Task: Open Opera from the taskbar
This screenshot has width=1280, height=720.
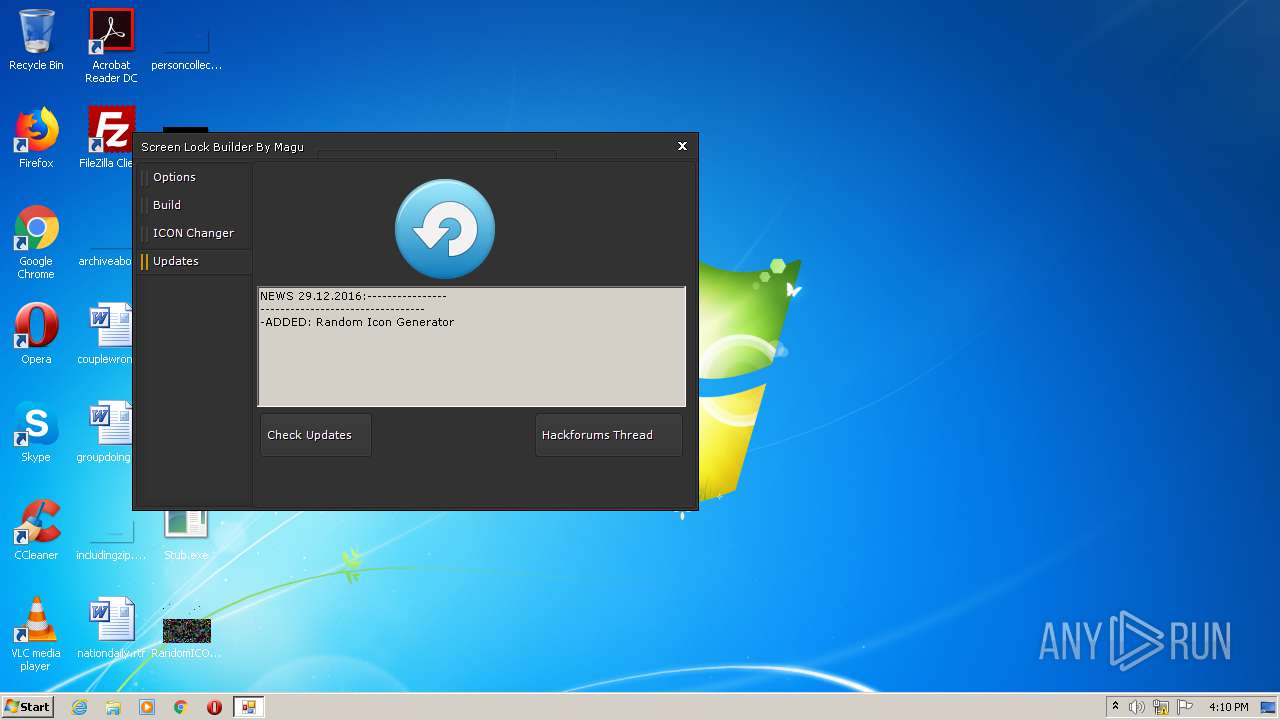Action: 214,707
